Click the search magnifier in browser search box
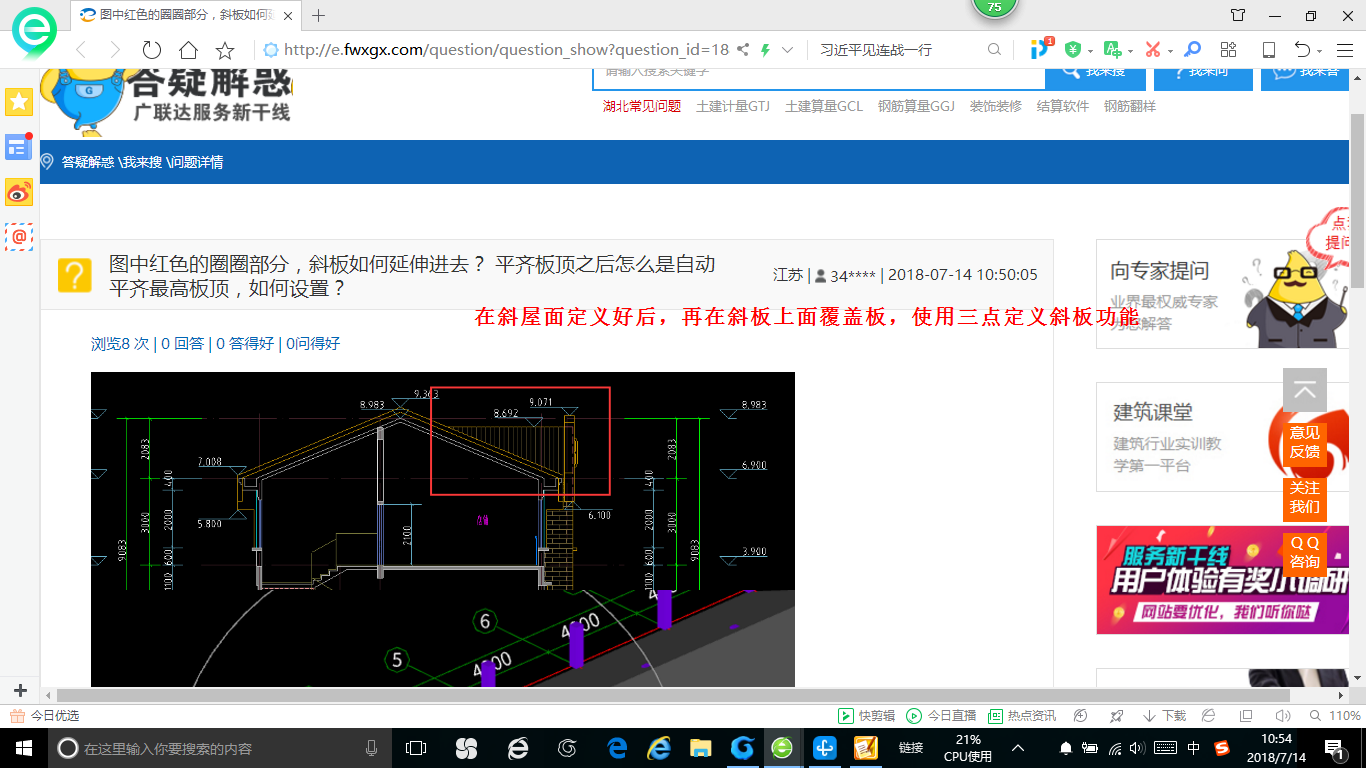The width and height of the screenshot is (1366, 768). (994, 49)
